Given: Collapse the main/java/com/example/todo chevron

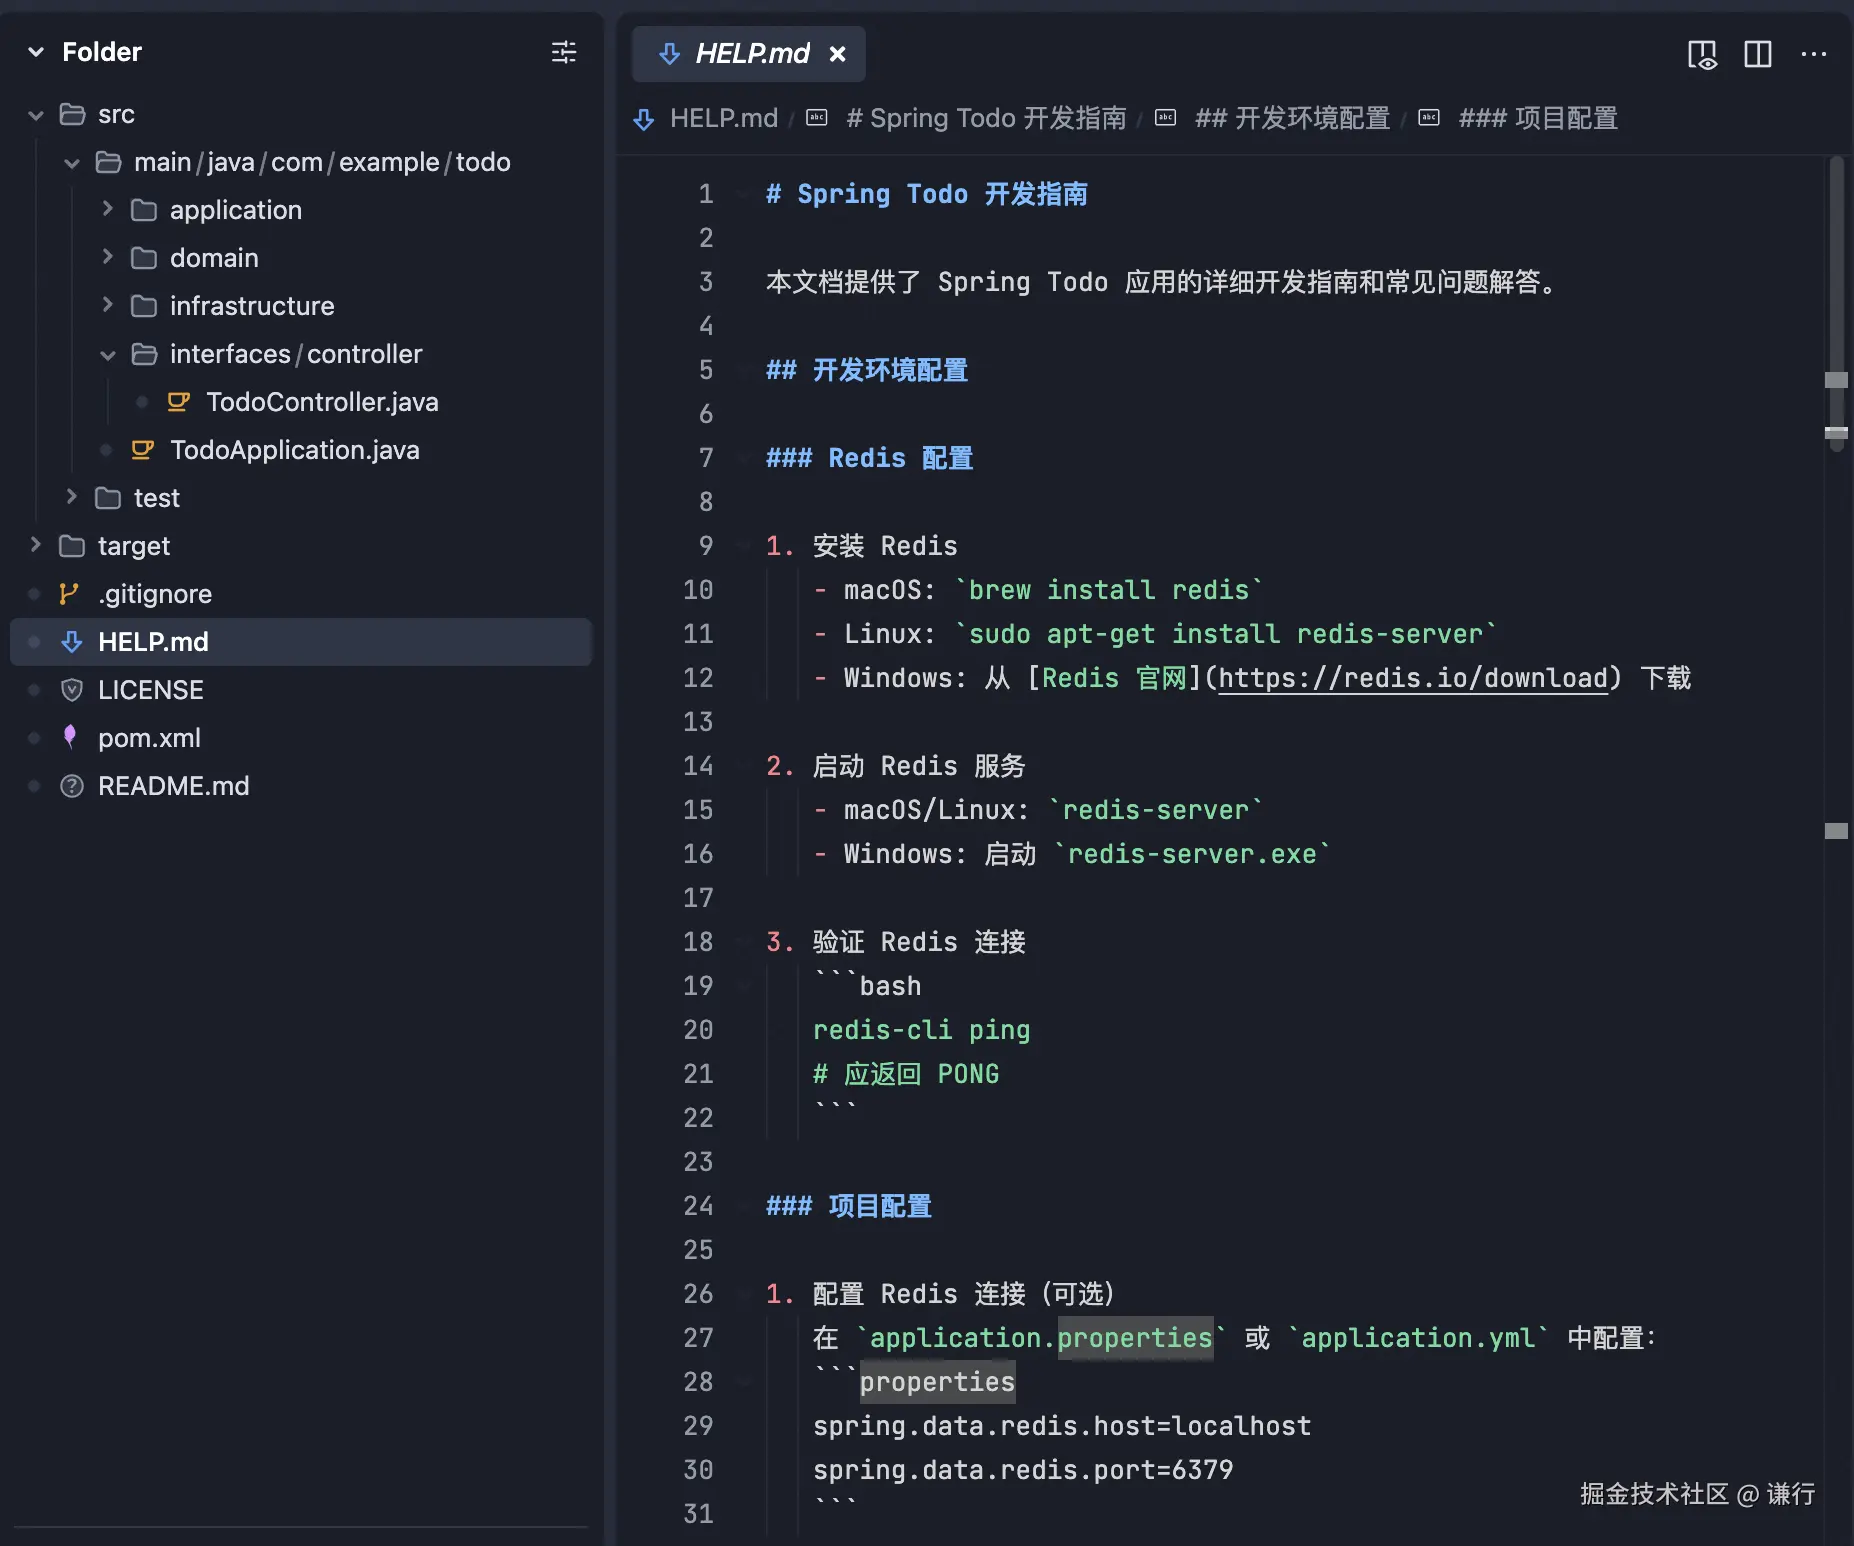Looking at the screenshot, I should click(x=72, y=163).
